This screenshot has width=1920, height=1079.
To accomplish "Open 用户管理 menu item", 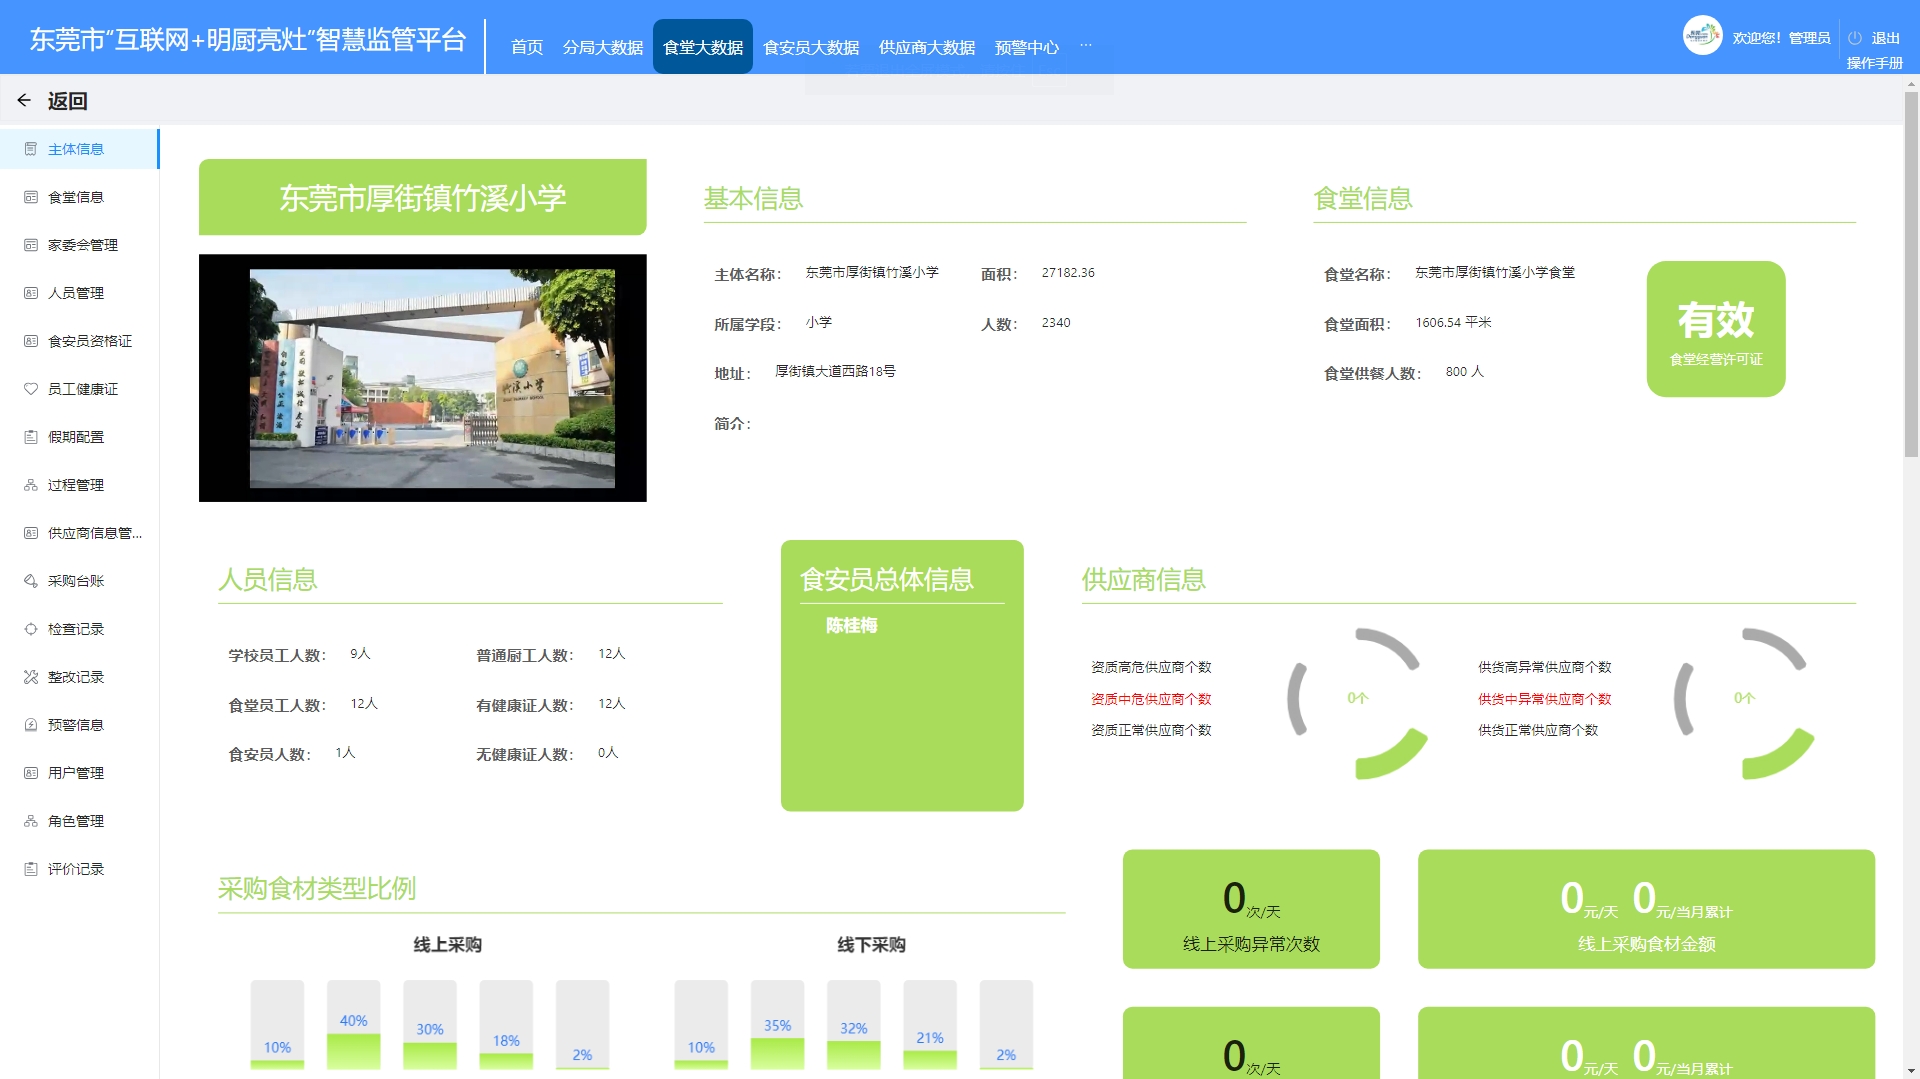I will (x=79, y=773).
